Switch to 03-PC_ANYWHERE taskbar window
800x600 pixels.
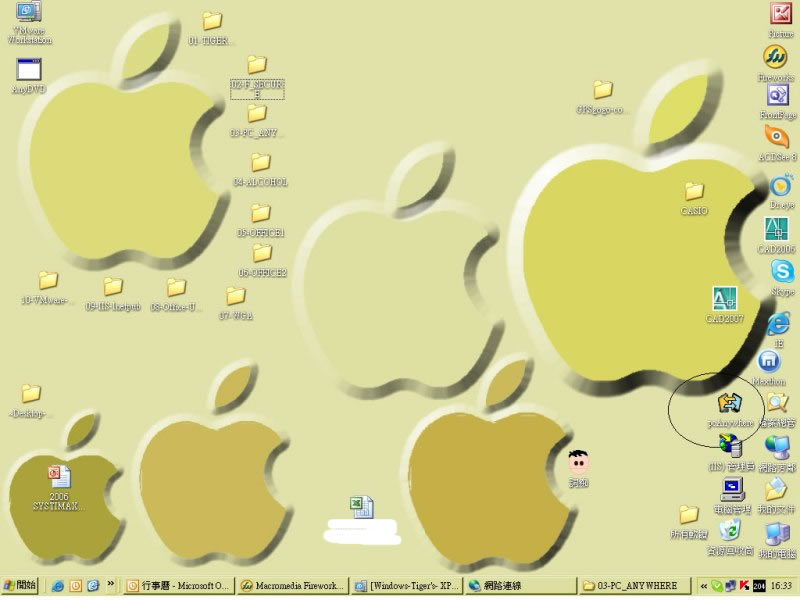coord(636,585)
